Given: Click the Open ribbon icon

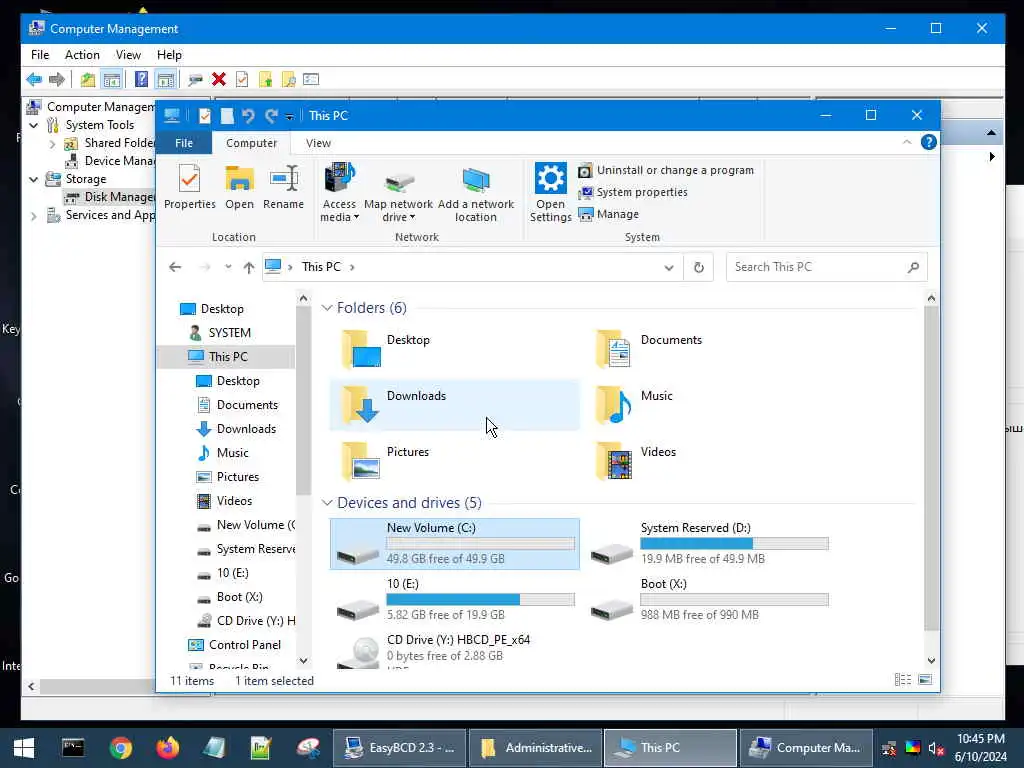Looking at the screenshot, I should click(x=239, y=188).
